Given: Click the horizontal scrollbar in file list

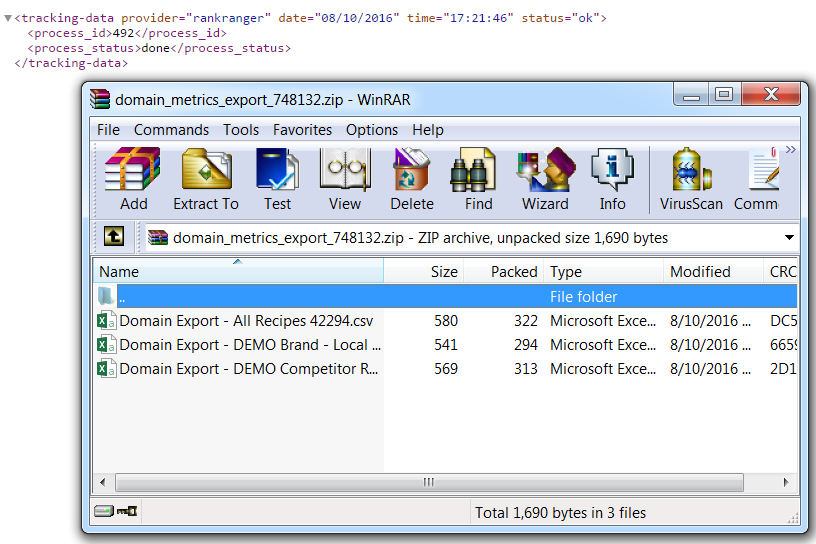Looking at the screenshot, I should point(430,482).
